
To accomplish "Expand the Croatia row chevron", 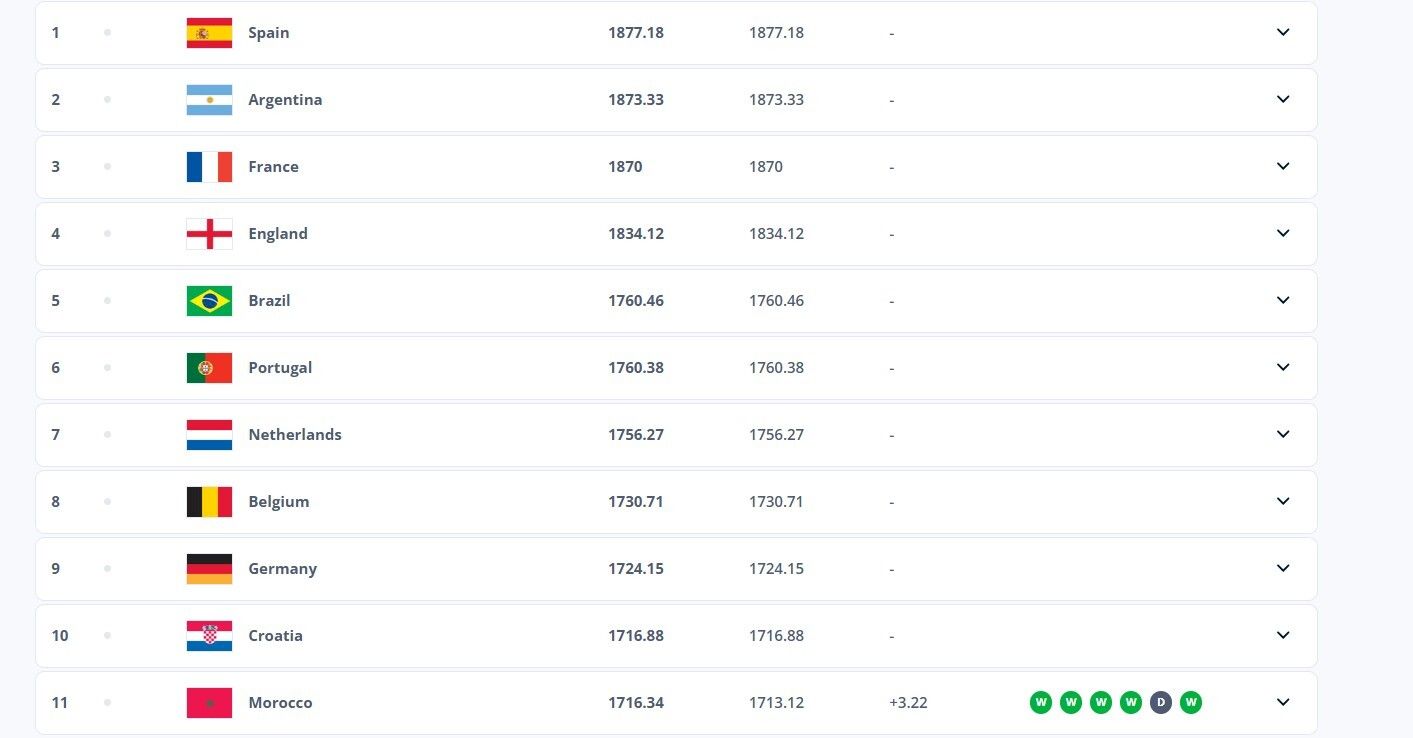I will tap(1283, 635).
